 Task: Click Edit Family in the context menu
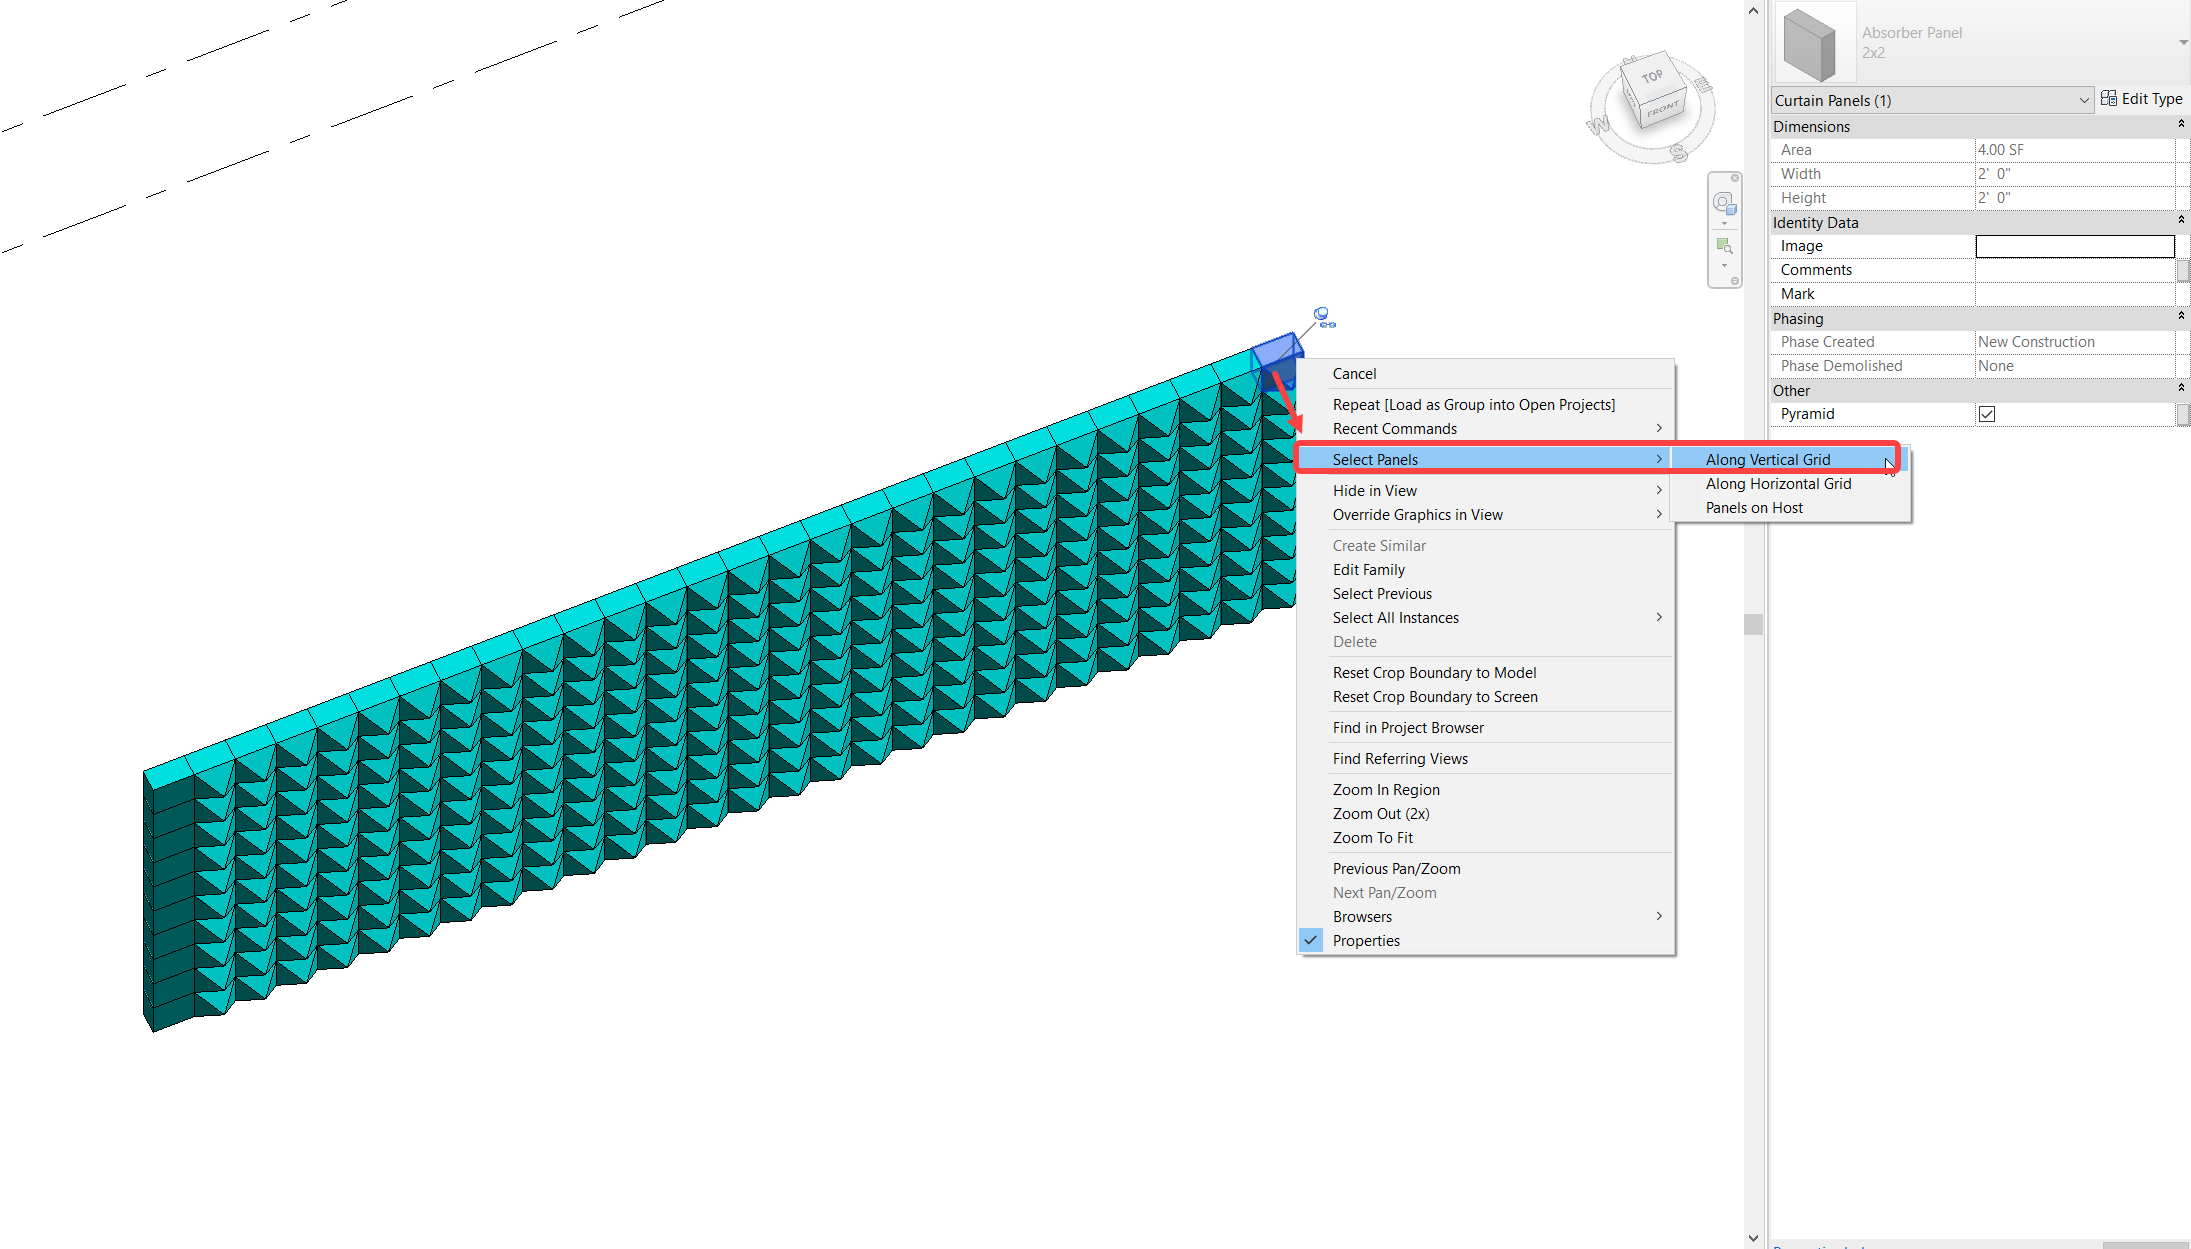coord(1369,569)
